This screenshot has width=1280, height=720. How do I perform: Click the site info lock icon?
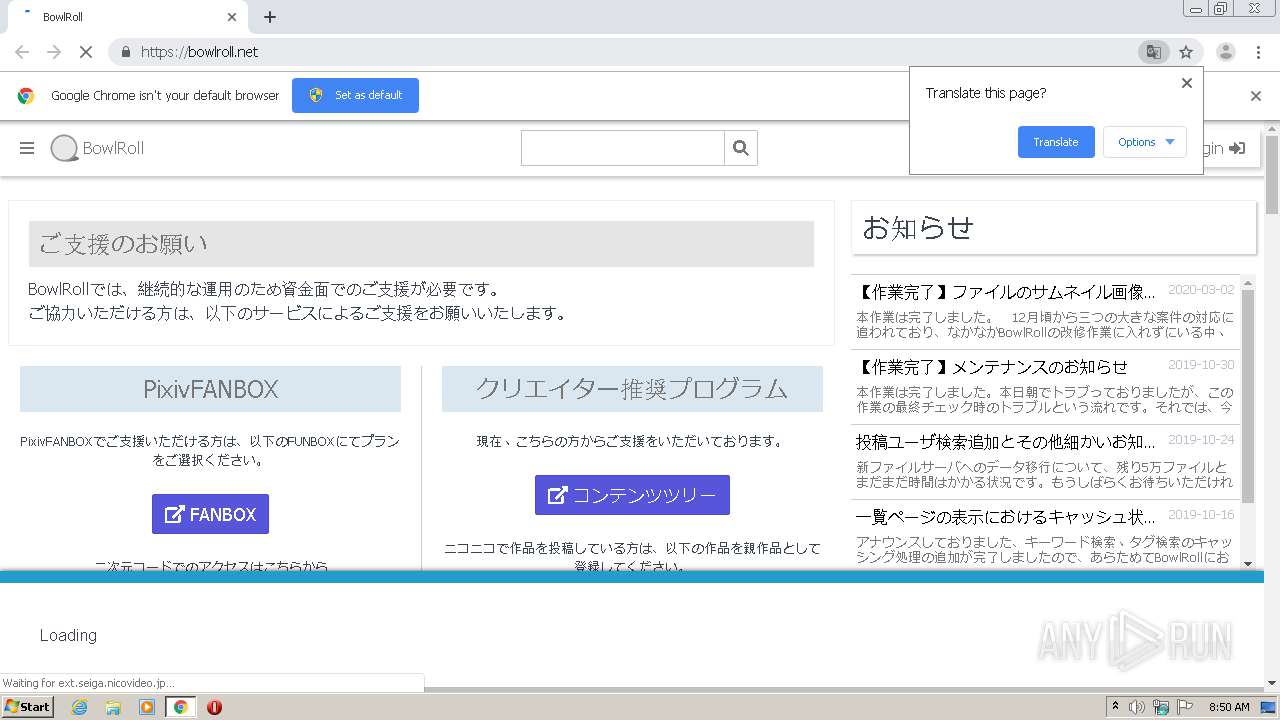pyautogui.click(x=126, y=52)
